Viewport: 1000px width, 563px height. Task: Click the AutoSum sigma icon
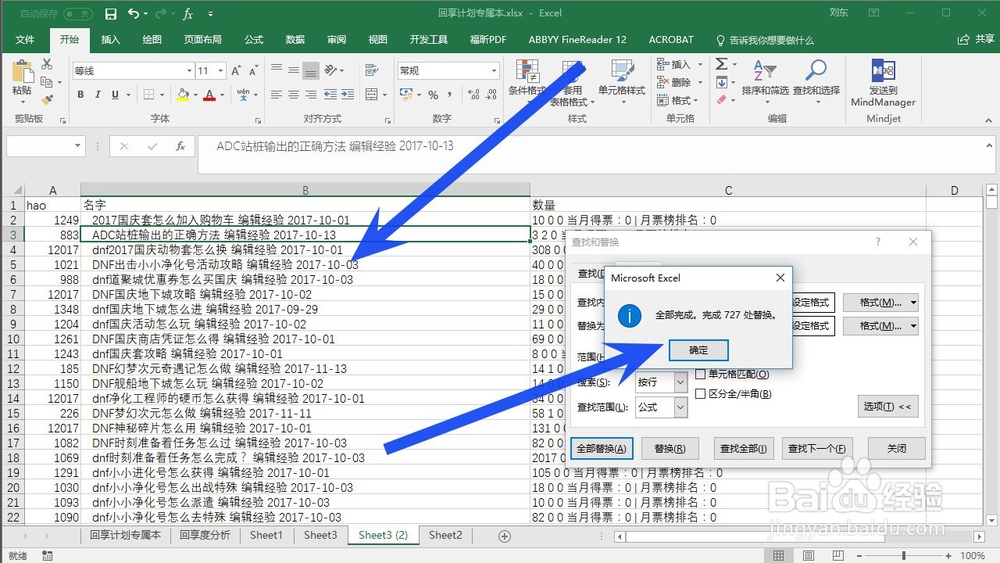(x=721, y=64)
